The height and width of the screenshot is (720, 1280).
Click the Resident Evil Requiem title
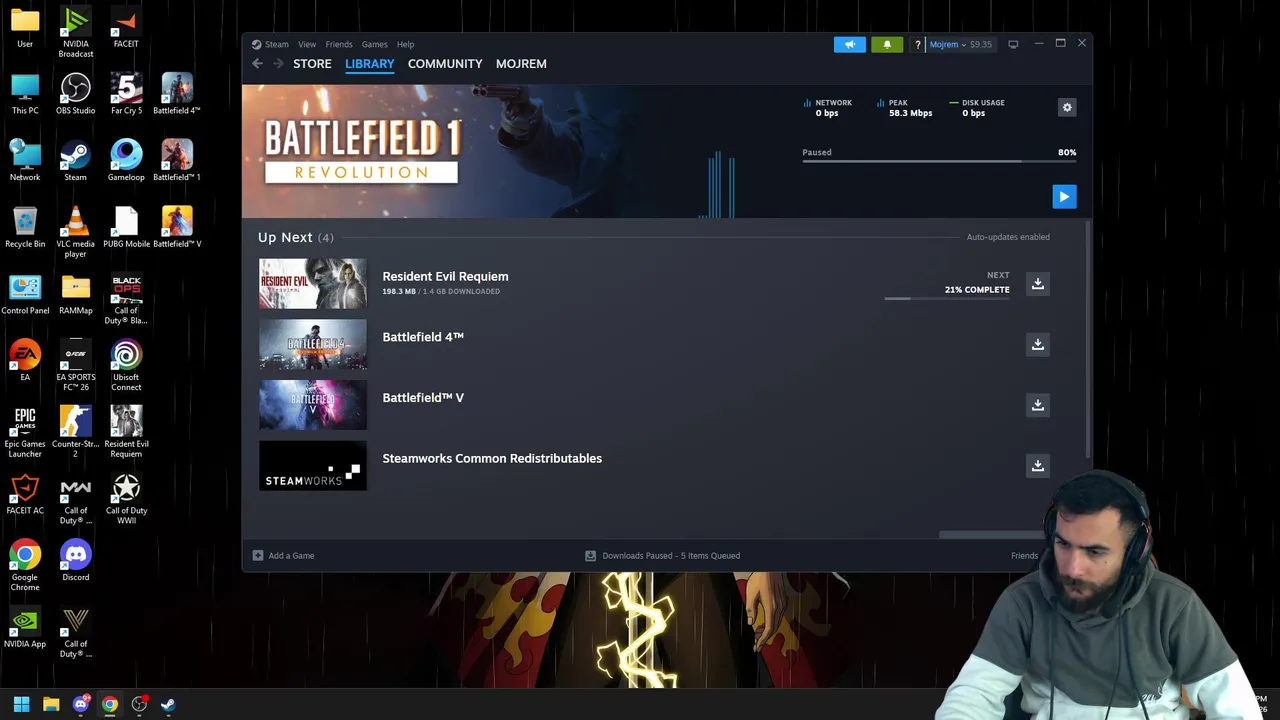[445, 277]
